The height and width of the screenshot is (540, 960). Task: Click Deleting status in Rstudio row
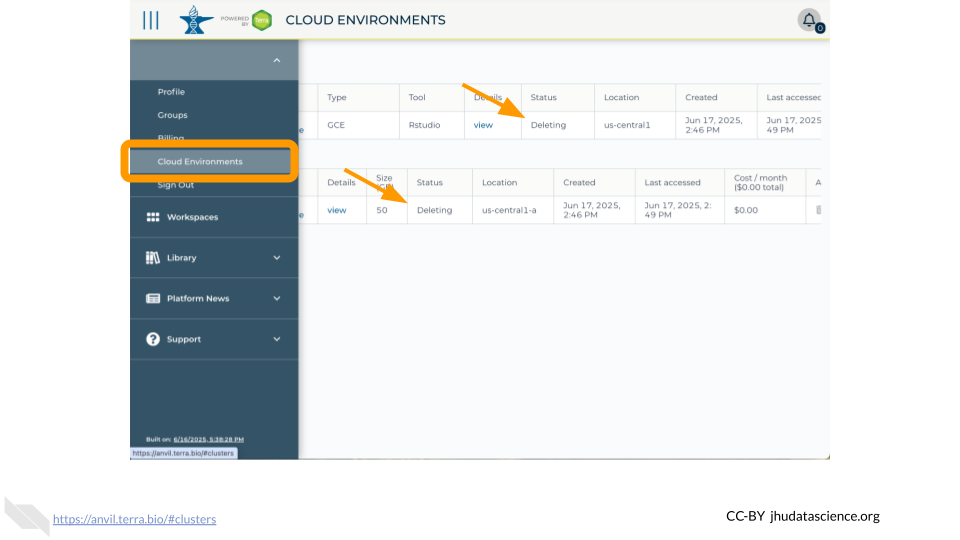pos(549,125)
